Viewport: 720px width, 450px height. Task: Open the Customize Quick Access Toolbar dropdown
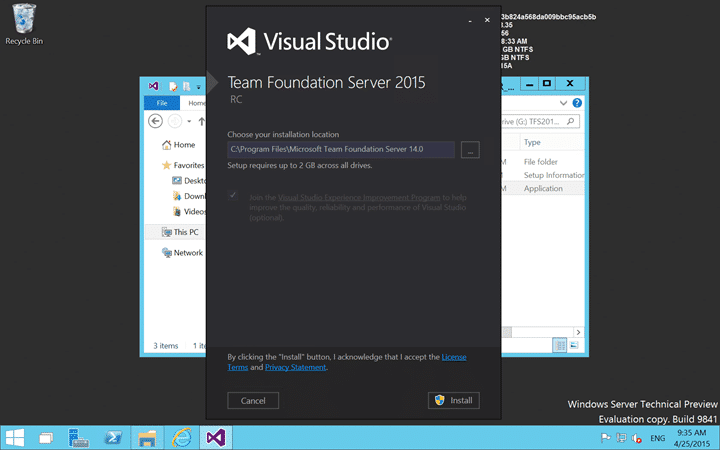[198, 87]
